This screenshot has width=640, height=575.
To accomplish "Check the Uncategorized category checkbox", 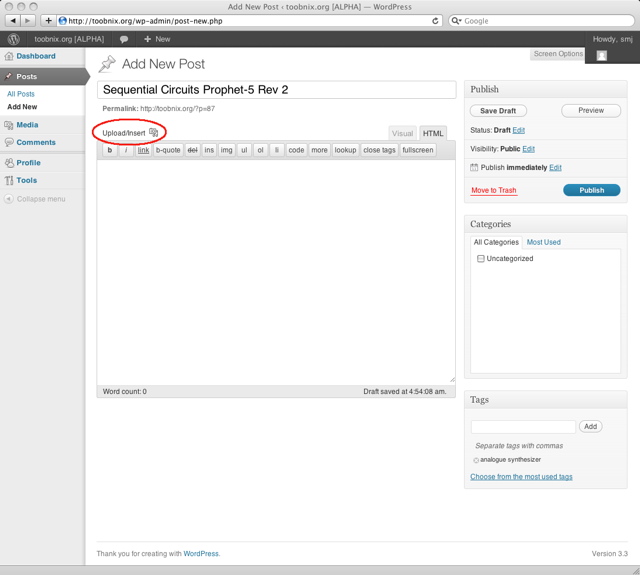I will point(481,258).
